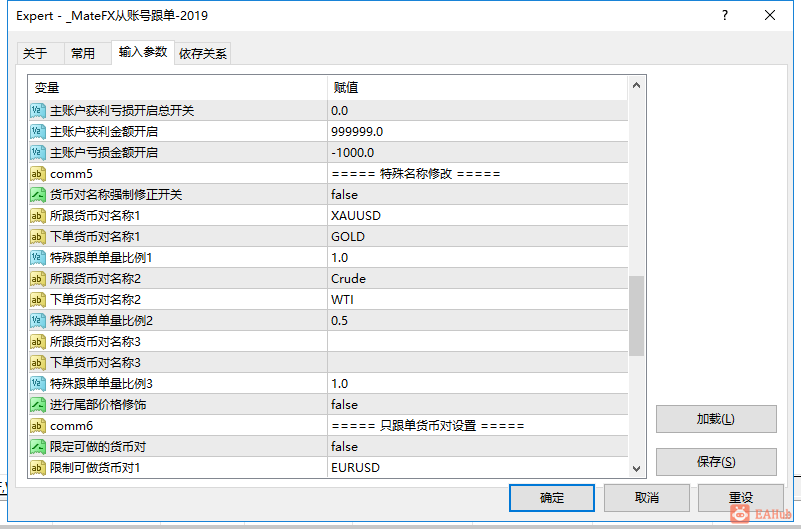
Task: Click string icon beside 下单货币对名称1
Action: click(x=38, y=236)
